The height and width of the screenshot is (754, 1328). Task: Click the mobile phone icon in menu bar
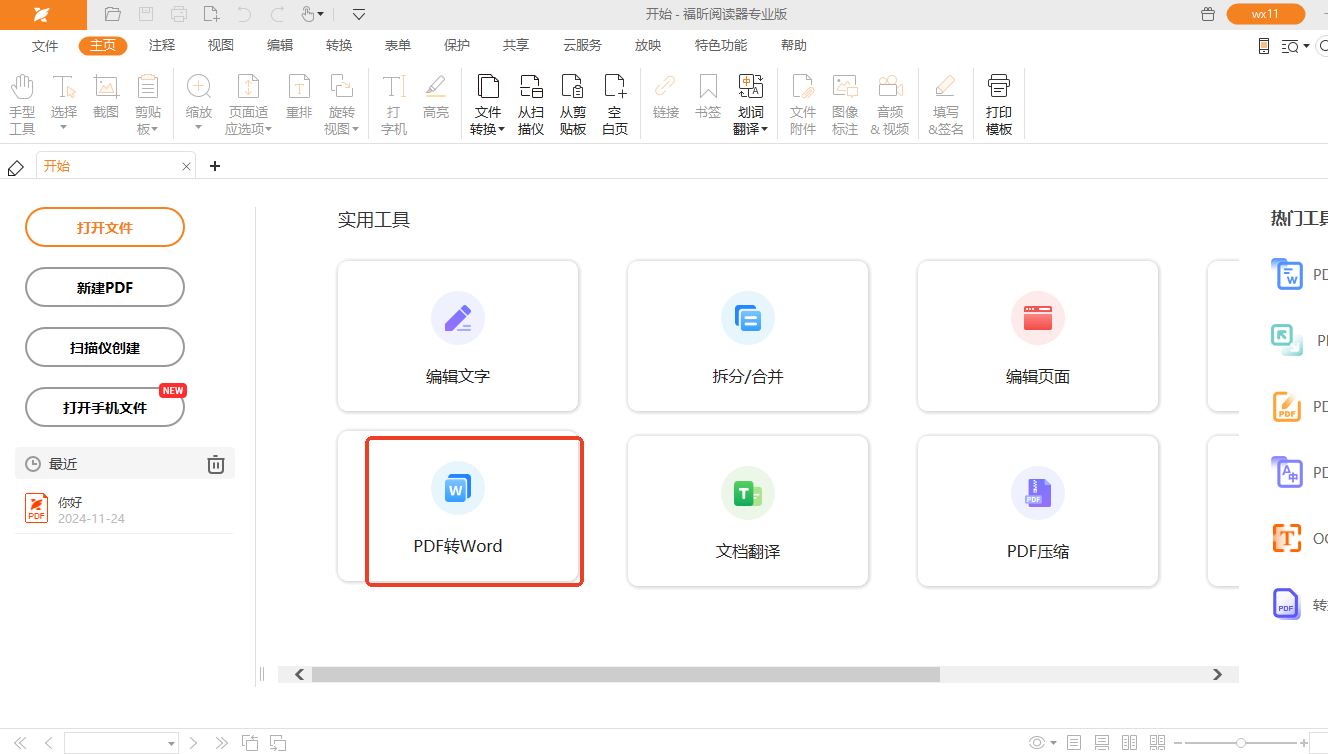point(1263,46)
